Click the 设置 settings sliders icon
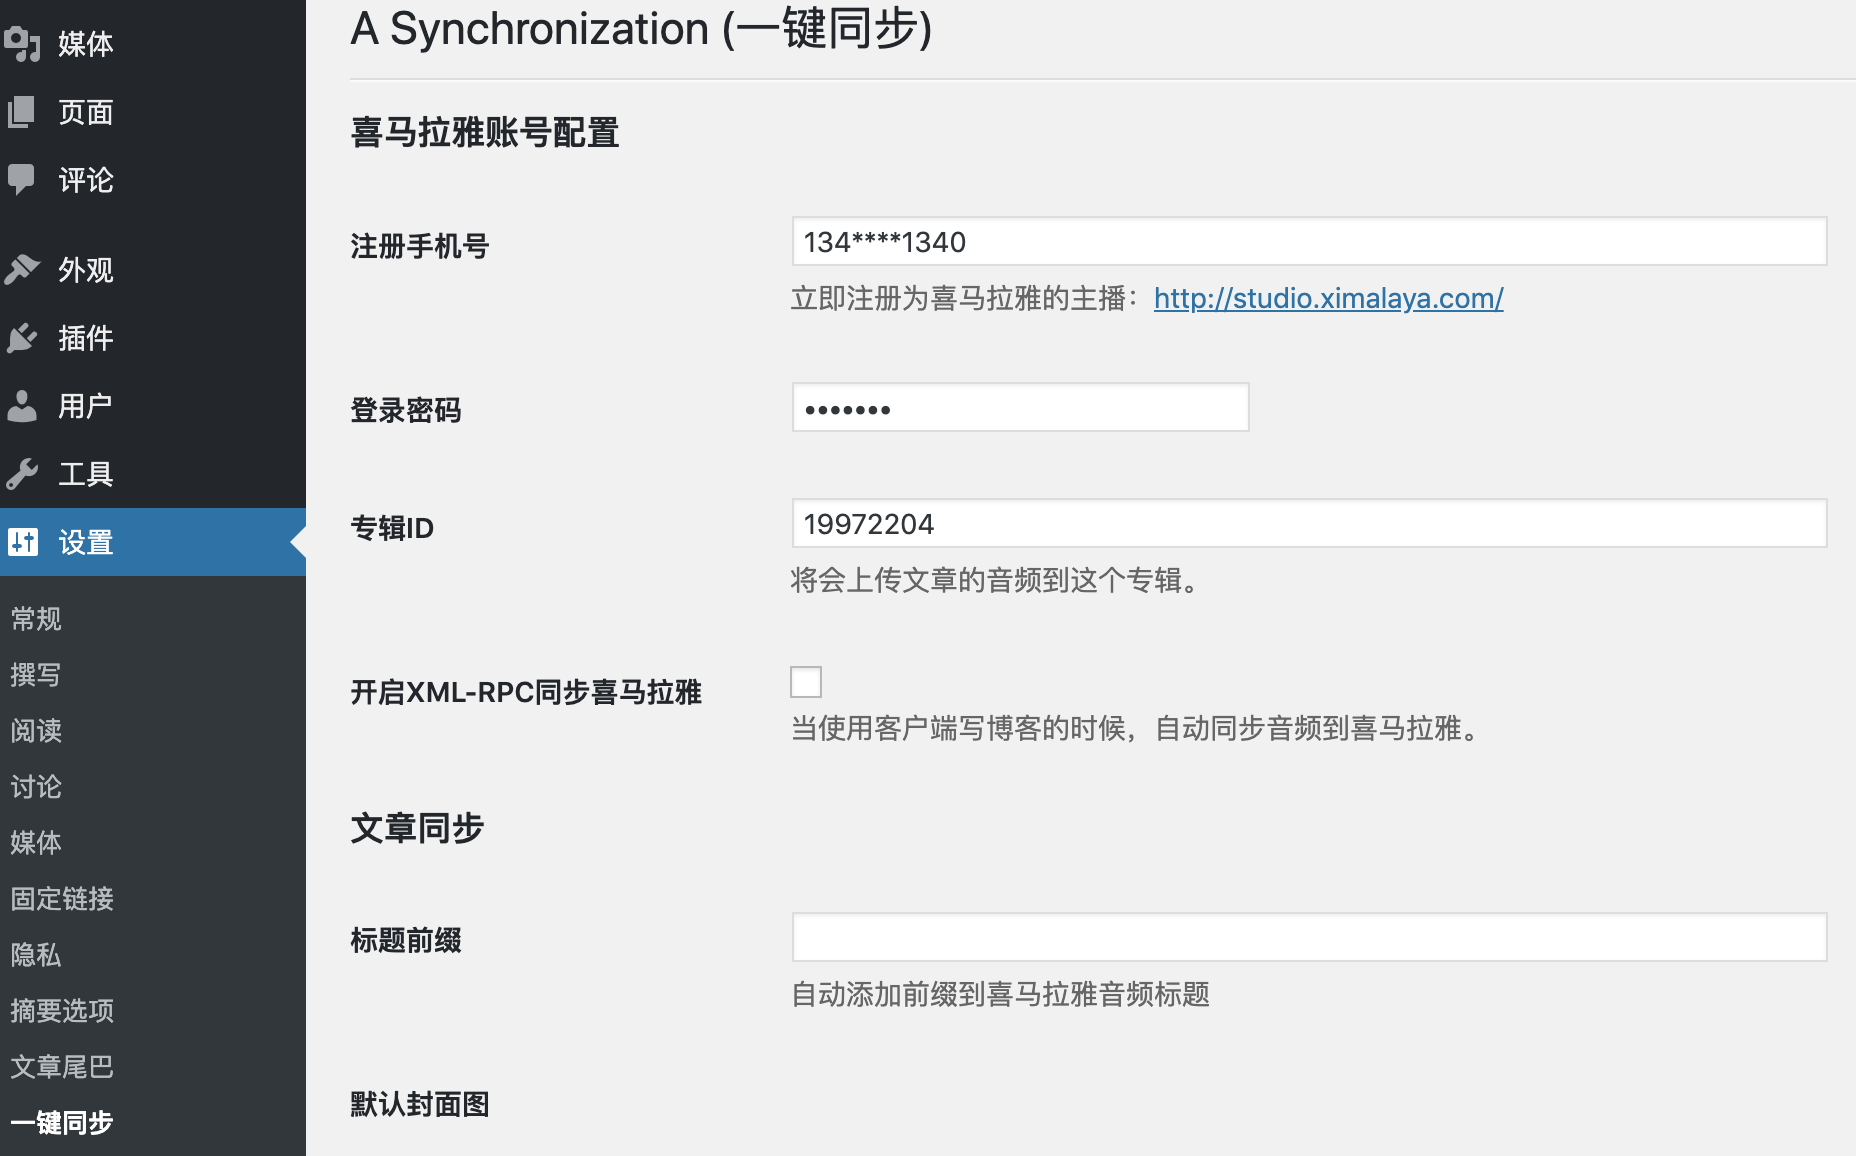This screenshot has height=1156, width=1856. click(x=22, y=542)
